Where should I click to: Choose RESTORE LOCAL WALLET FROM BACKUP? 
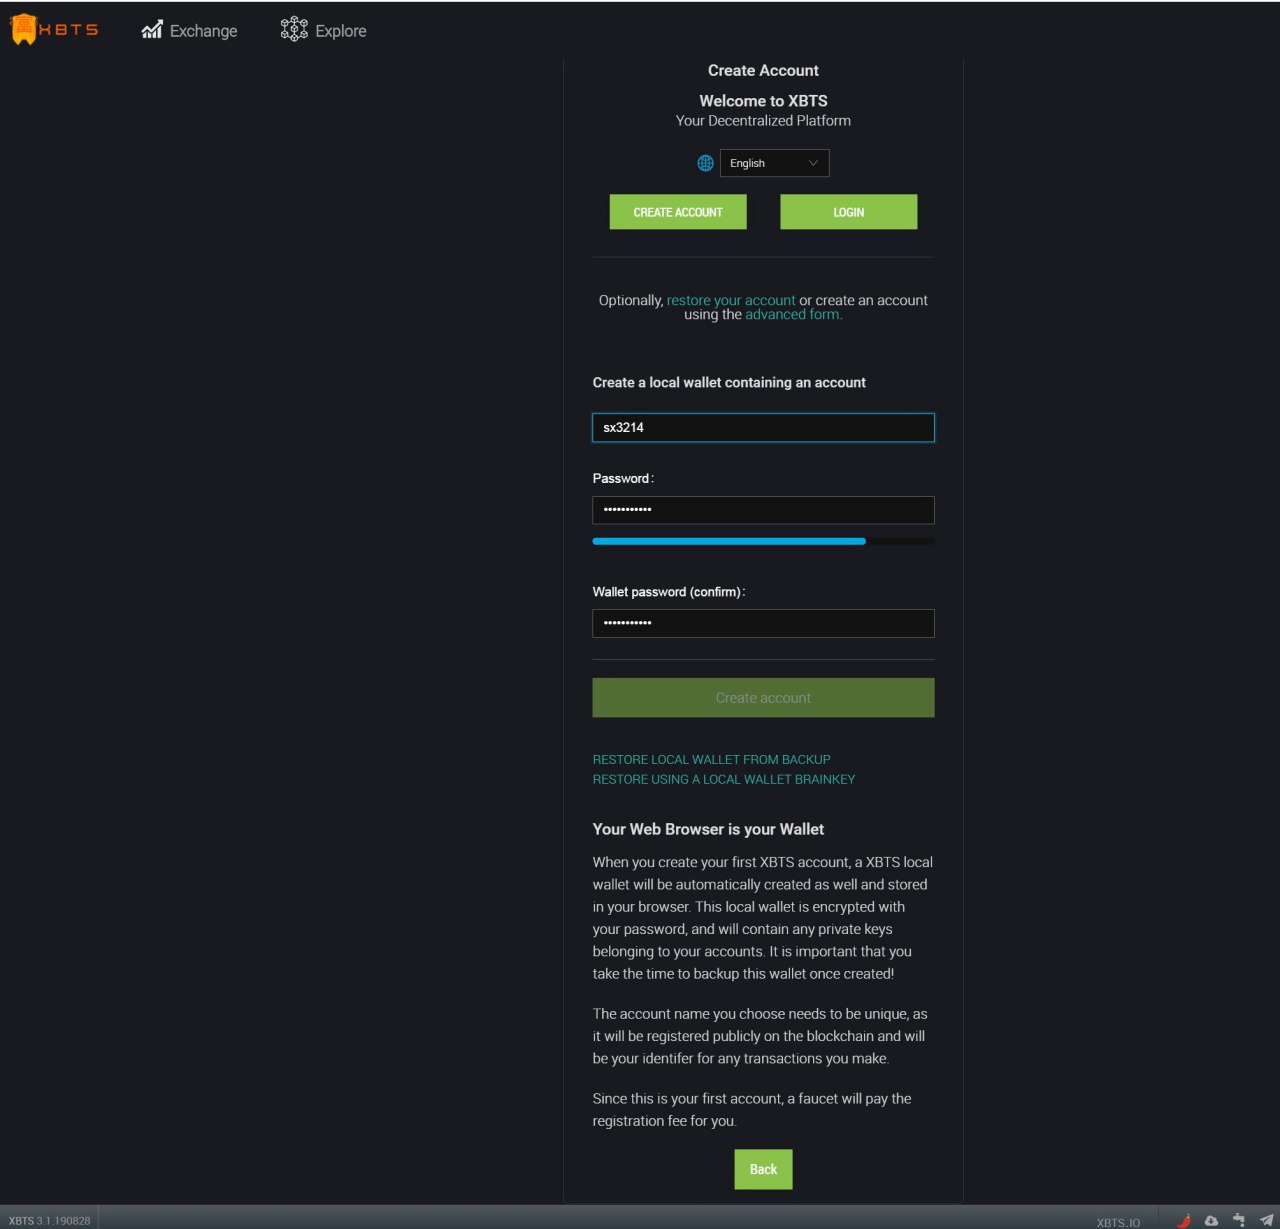click(x=711, y=760)
